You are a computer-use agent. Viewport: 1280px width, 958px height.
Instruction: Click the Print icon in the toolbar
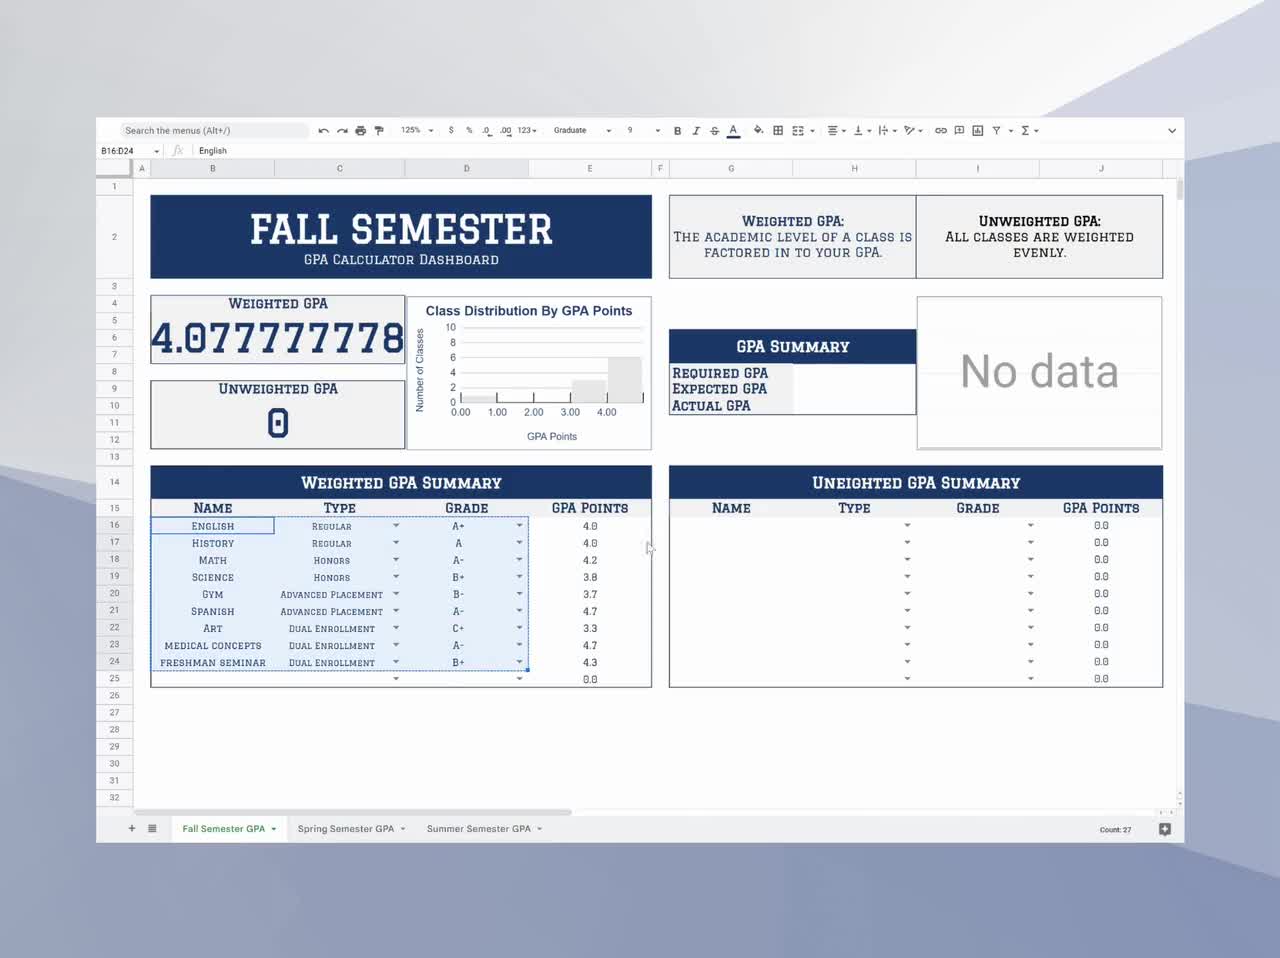(359, 130)
